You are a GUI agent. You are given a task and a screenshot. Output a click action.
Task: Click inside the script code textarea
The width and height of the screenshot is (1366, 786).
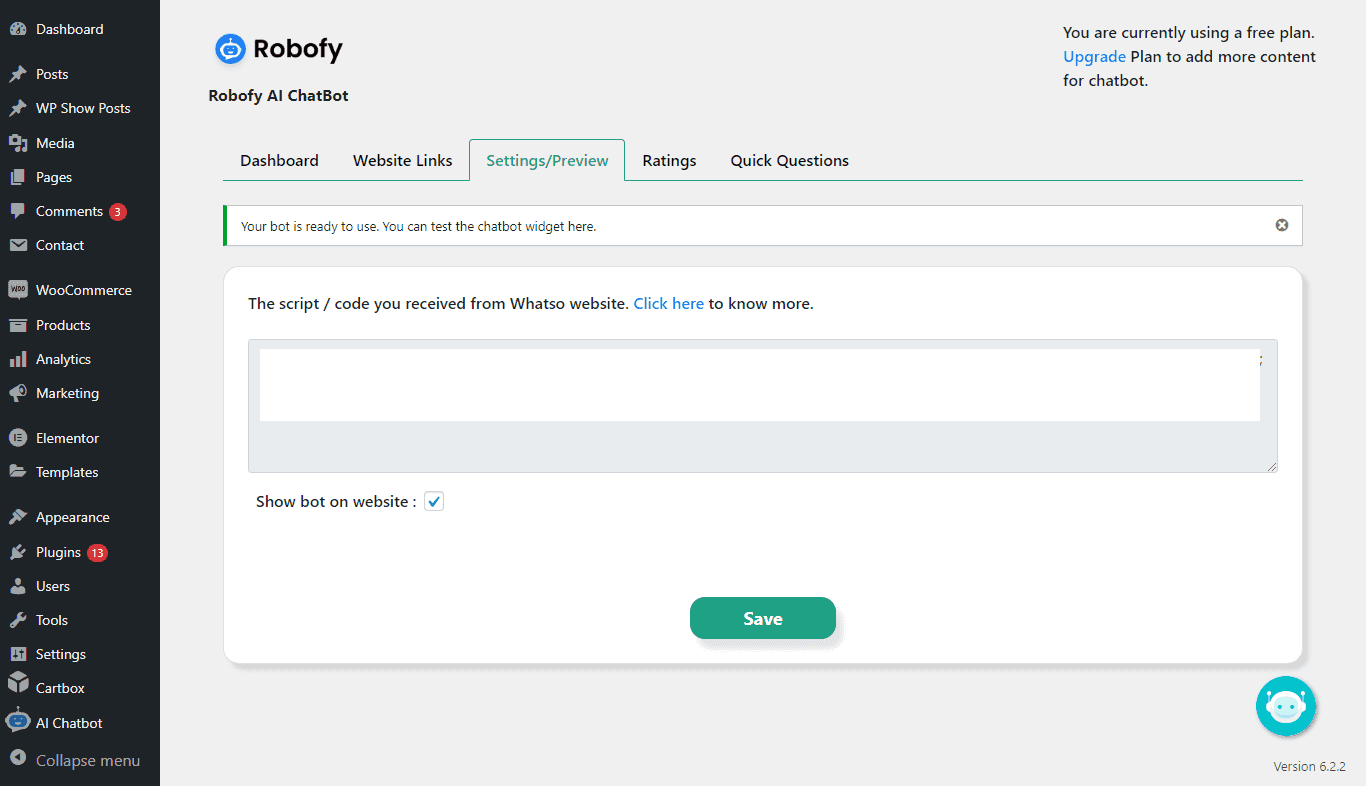tap(763, 406)
